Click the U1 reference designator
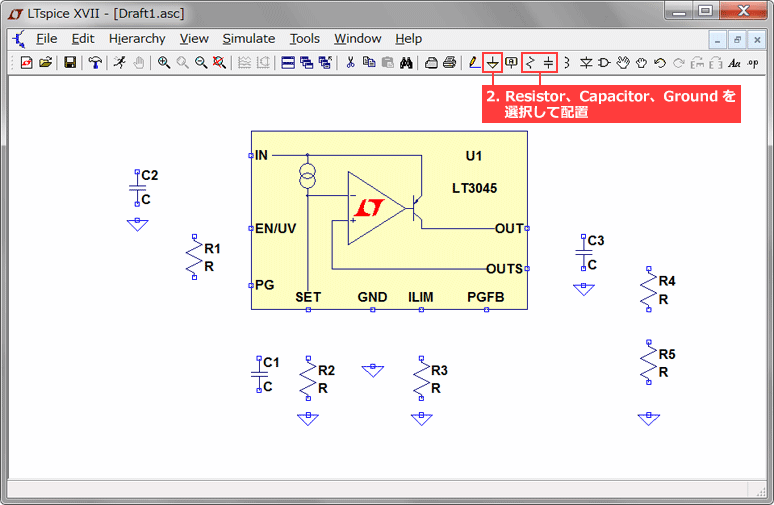 click(474, 156)
